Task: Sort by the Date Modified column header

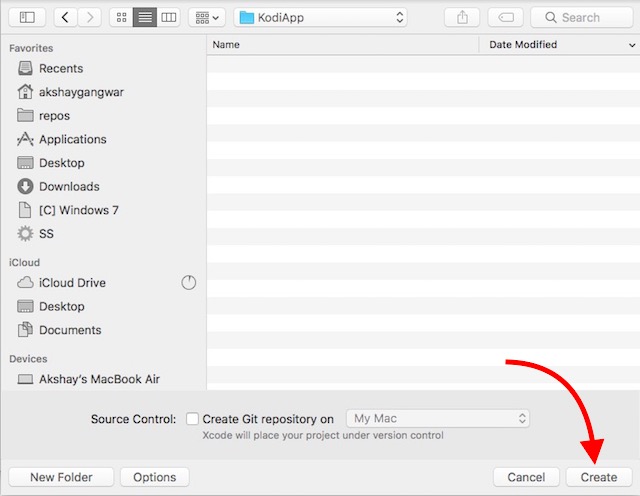Action: tap(523, 44)
